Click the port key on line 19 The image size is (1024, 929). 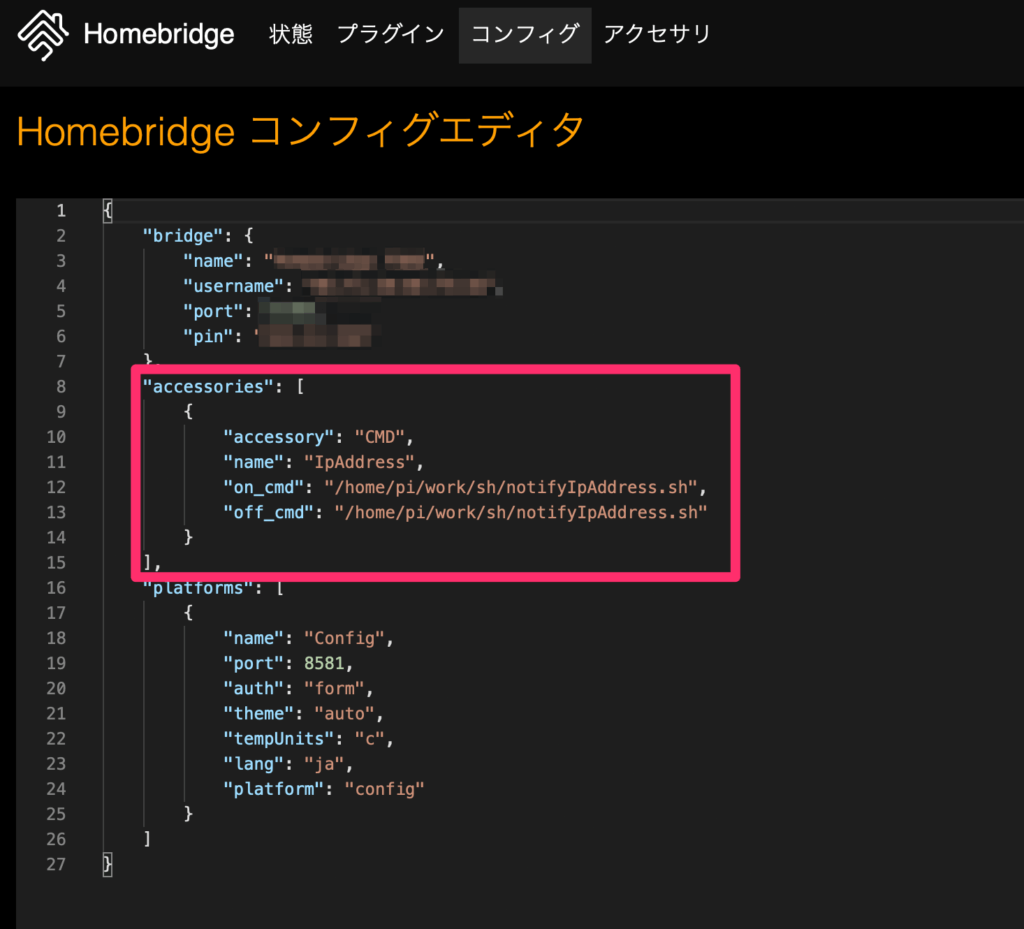pyautogui.click(x=253, y=663)
